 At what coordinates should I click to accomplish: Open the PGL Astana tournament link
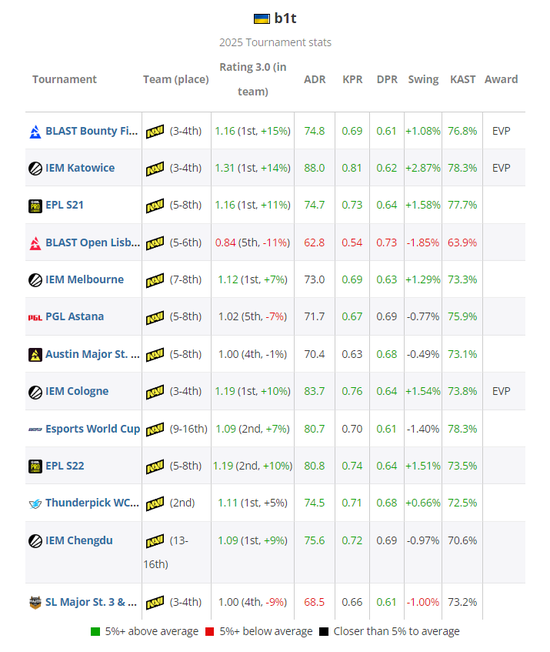pos(74,316)
